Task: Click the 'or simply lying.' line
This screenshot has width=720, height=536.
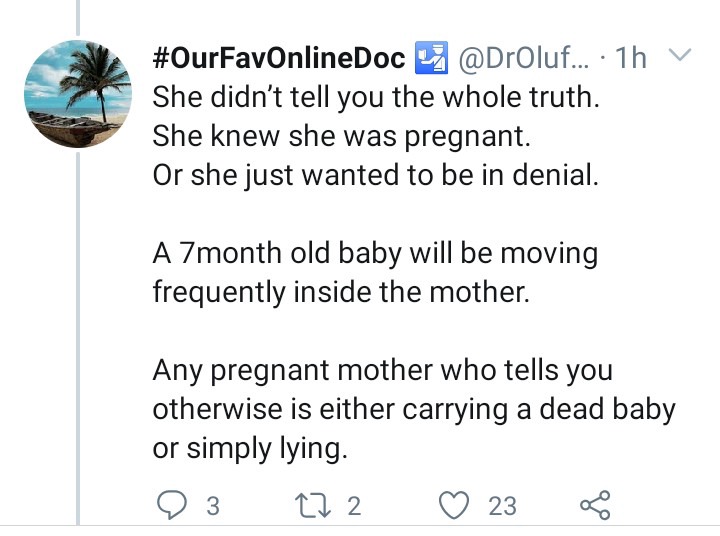Action: (x=250, y=448)
